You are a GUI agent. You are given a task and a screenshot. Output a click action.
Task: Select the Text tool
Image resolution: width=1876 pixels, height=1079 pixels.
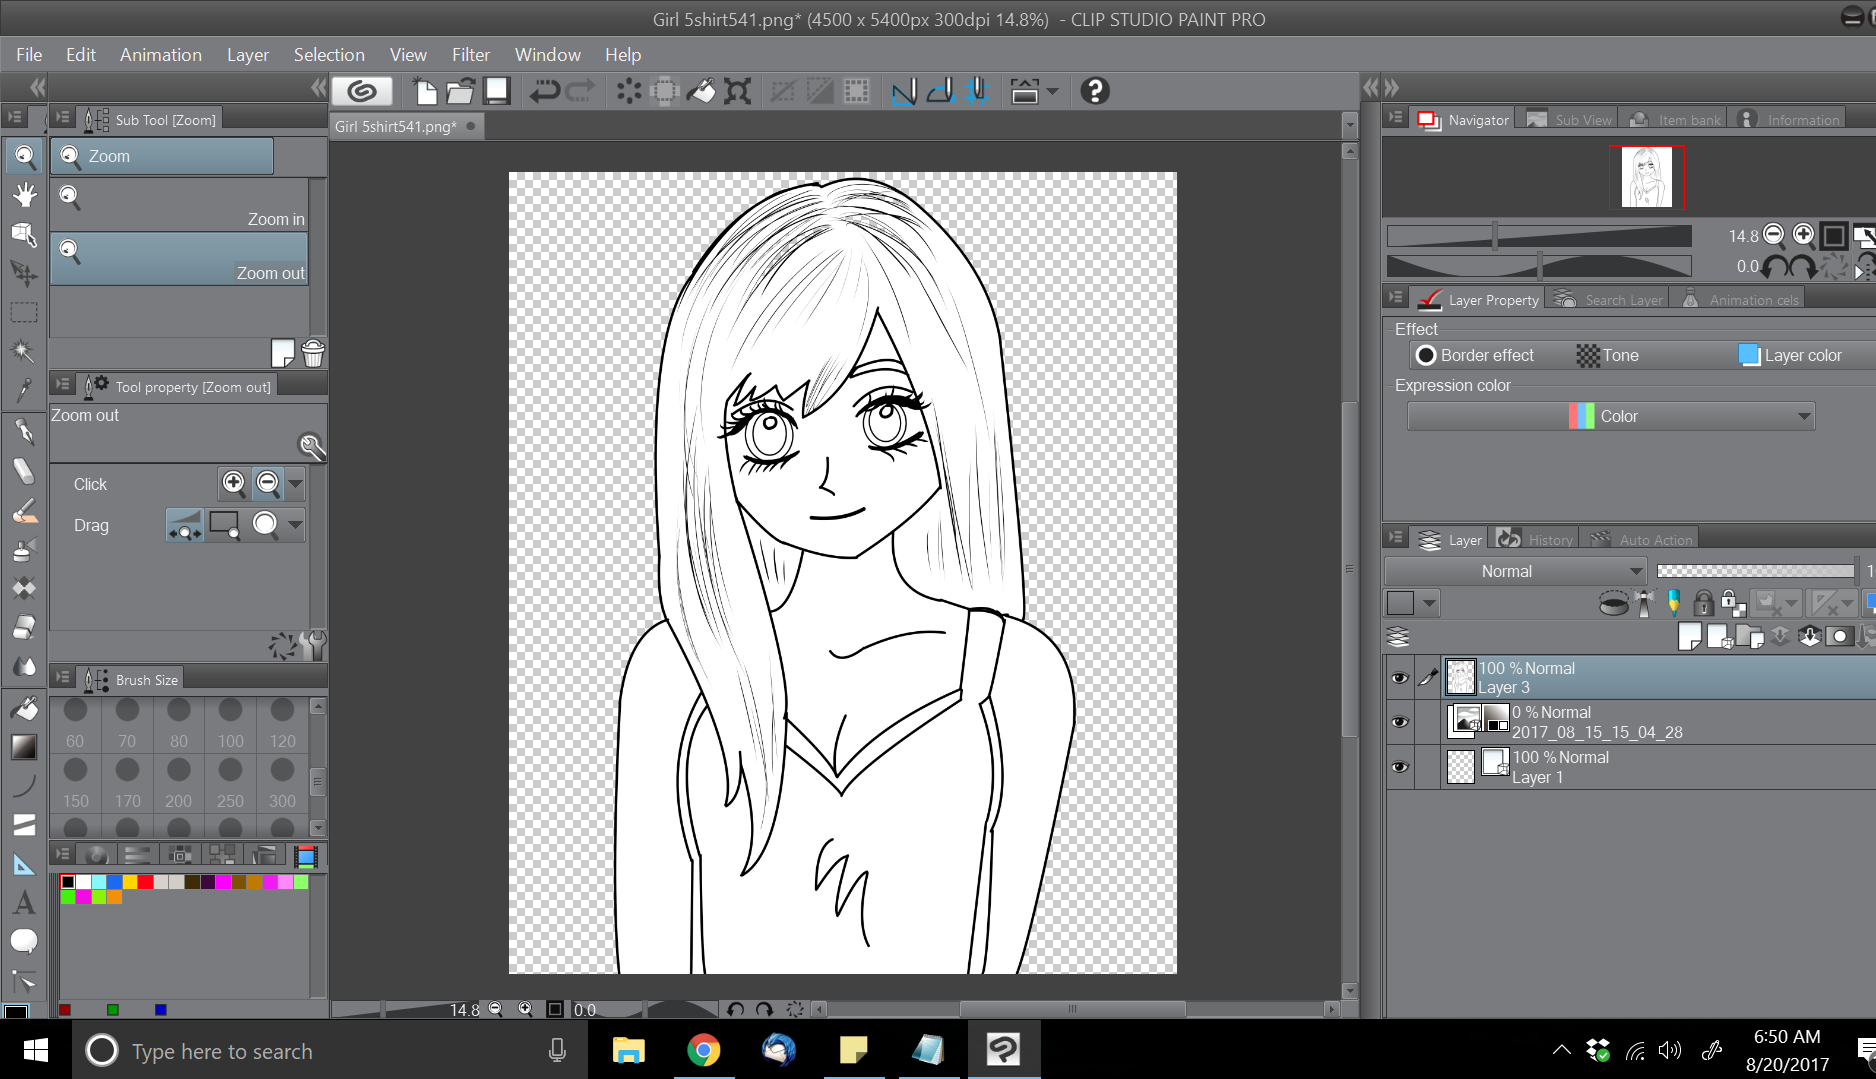coord(24,903)
